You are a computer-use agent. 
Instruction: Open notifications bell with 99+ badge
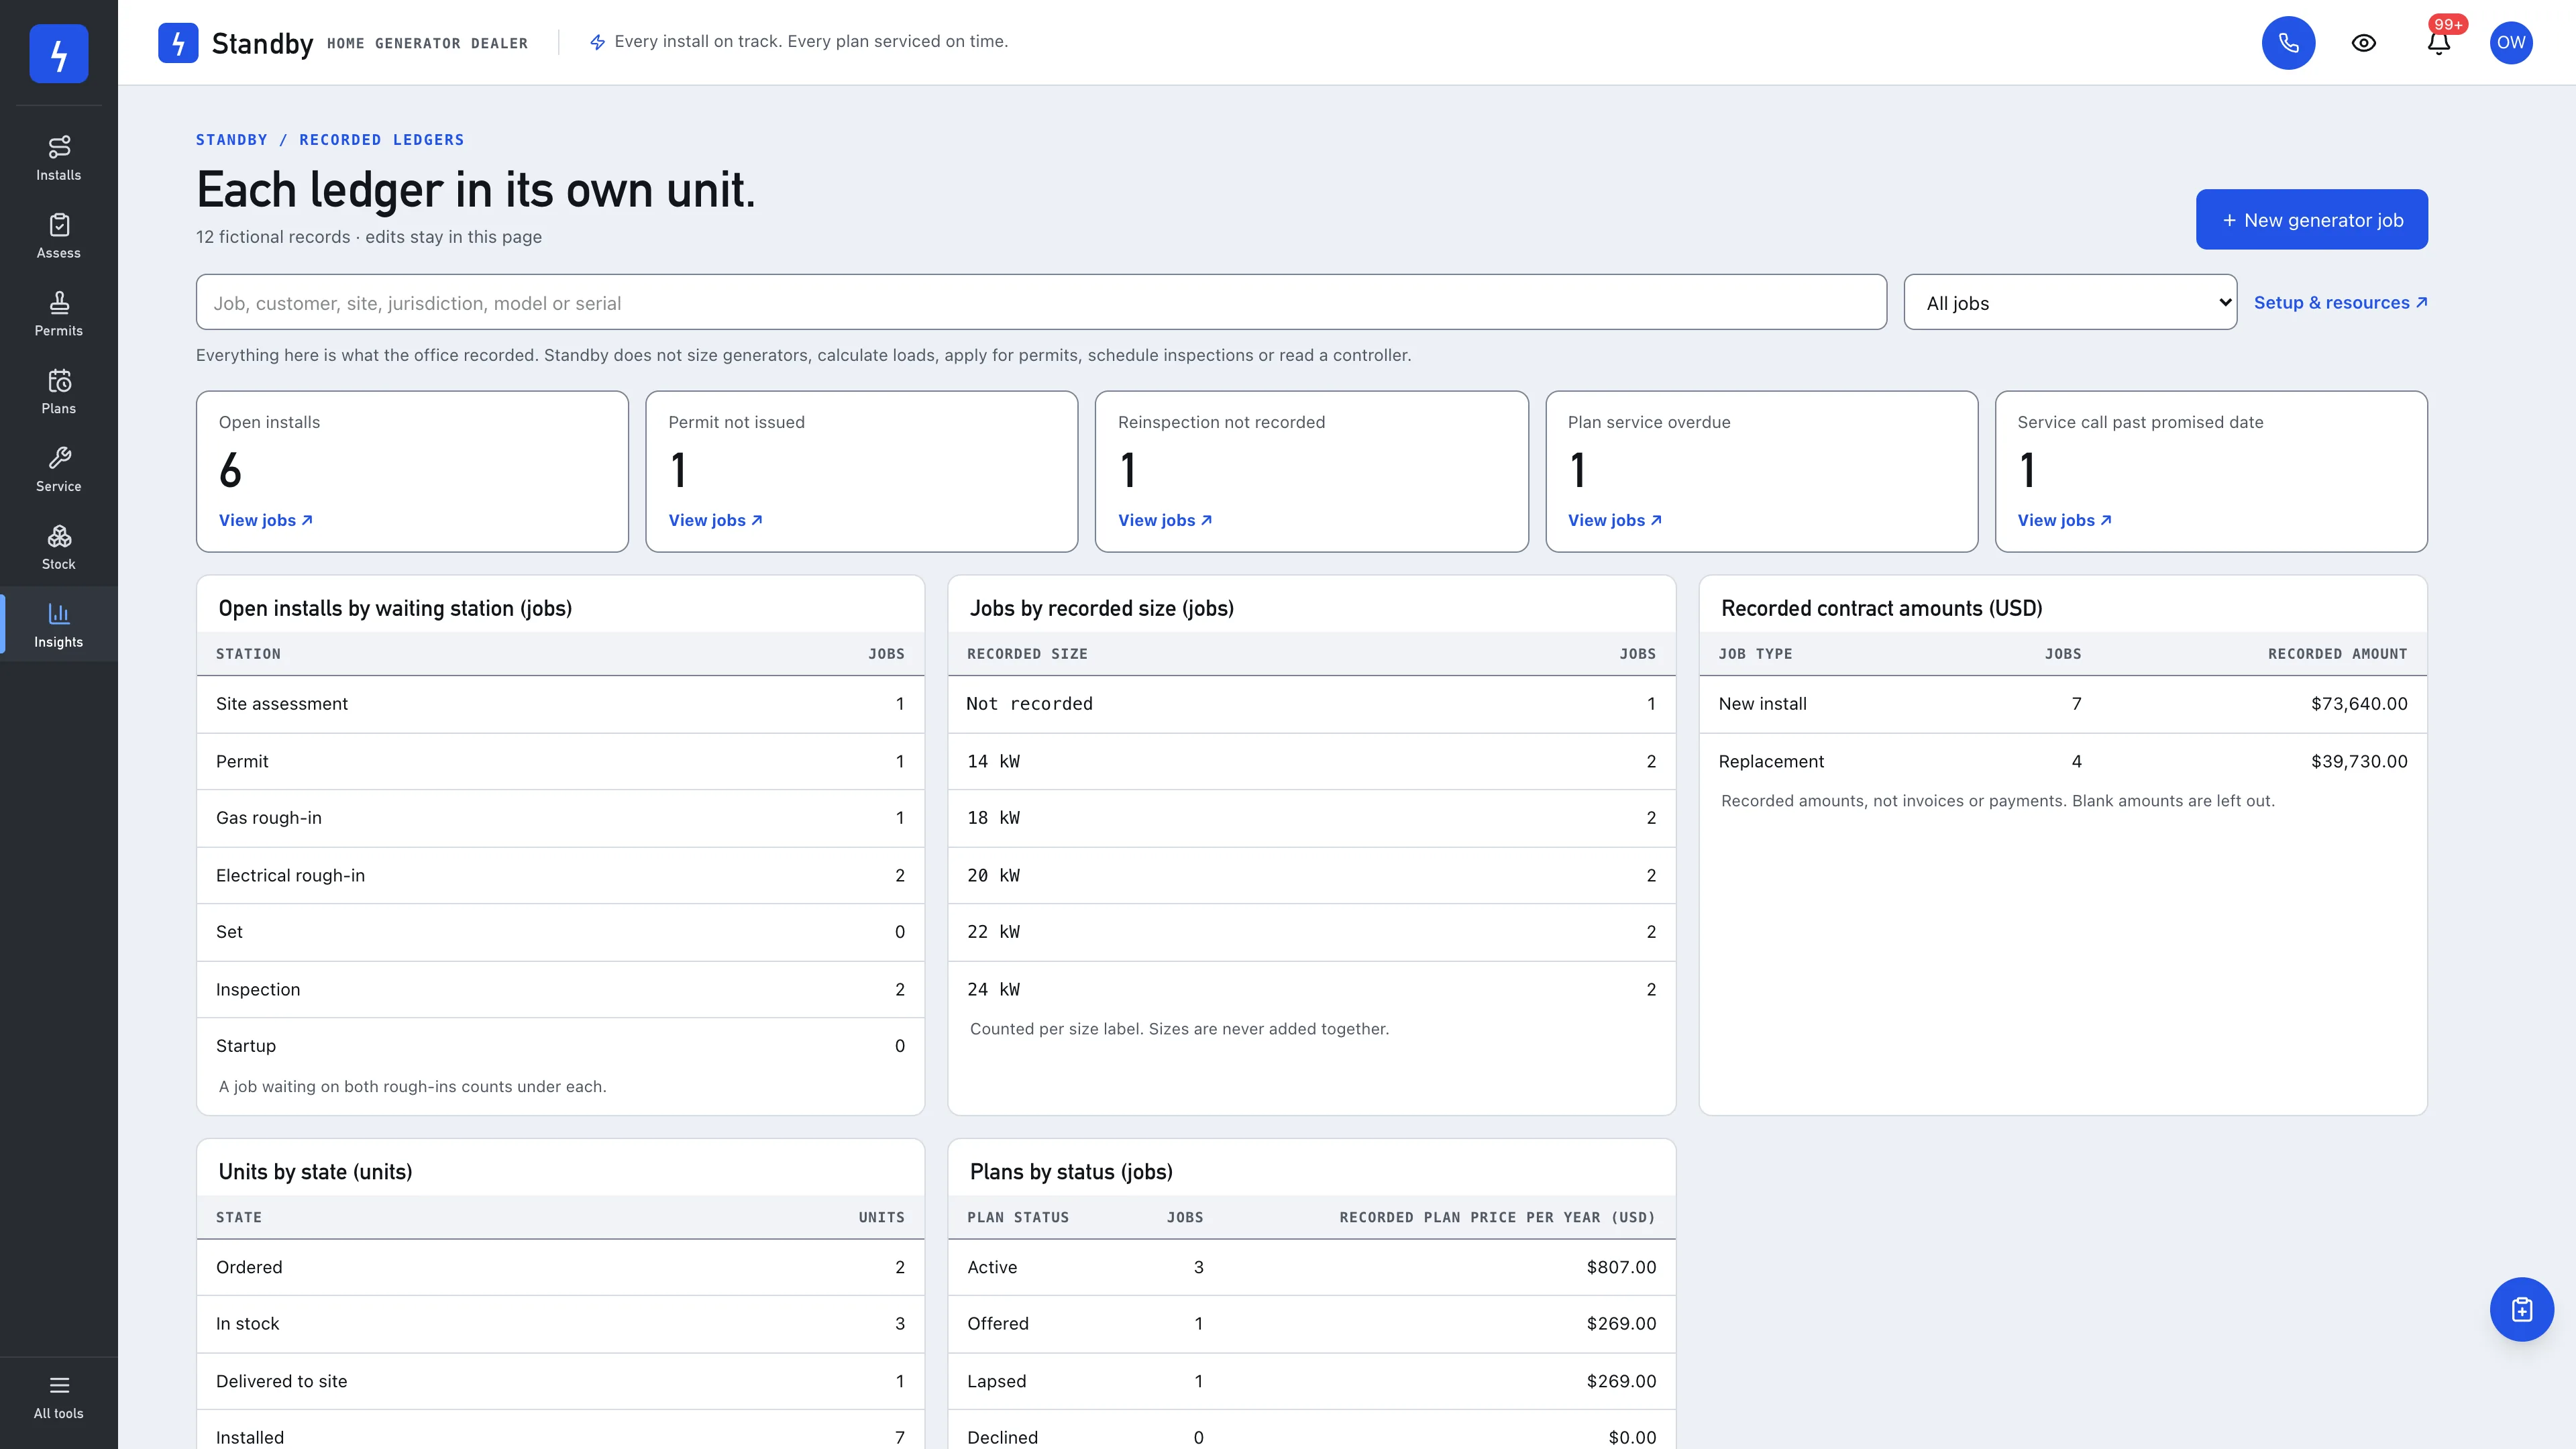point(2439,43)
